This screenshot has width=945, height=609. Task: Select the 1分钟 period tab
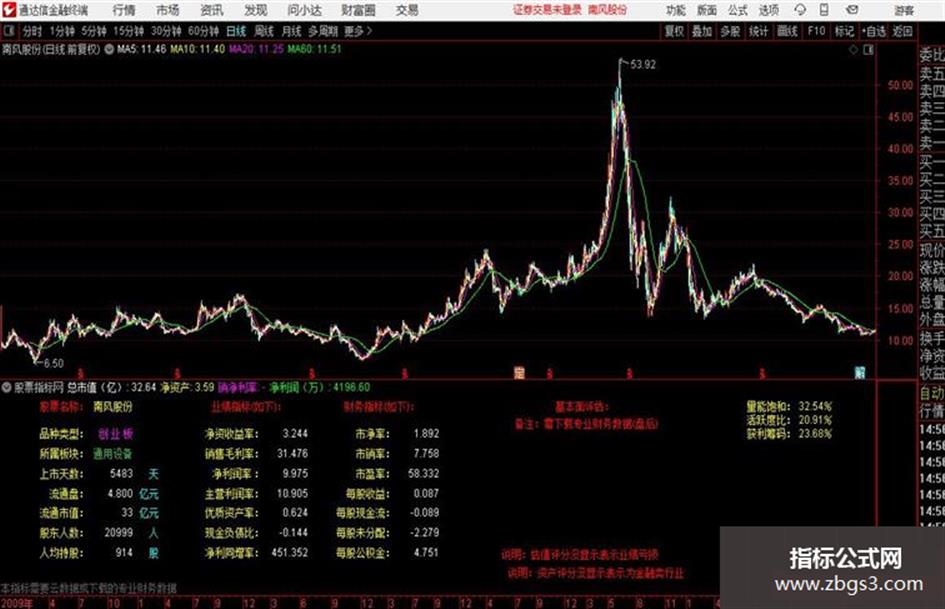pyautogui.click(x=62, y=31)
